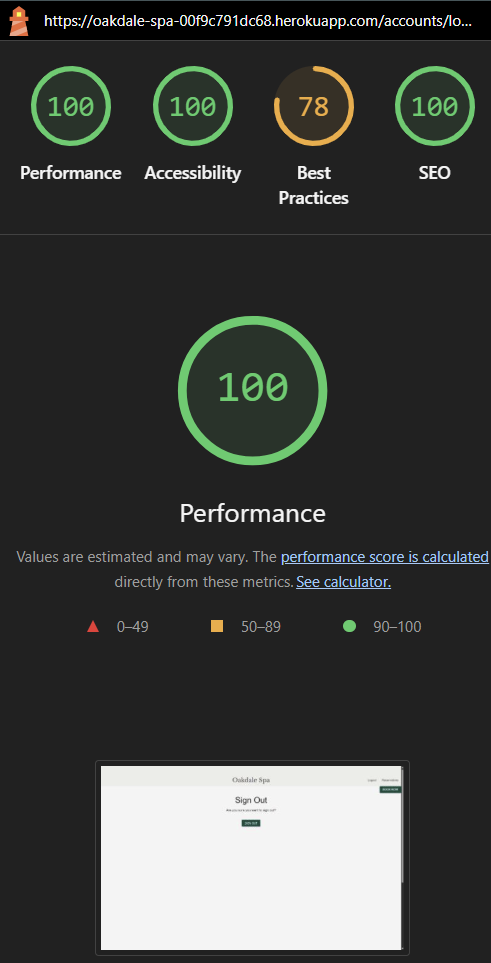The width and height of the screenshot is (491, 963).
Task: Jump to Accessibility via its label
Action: [192, 173]
